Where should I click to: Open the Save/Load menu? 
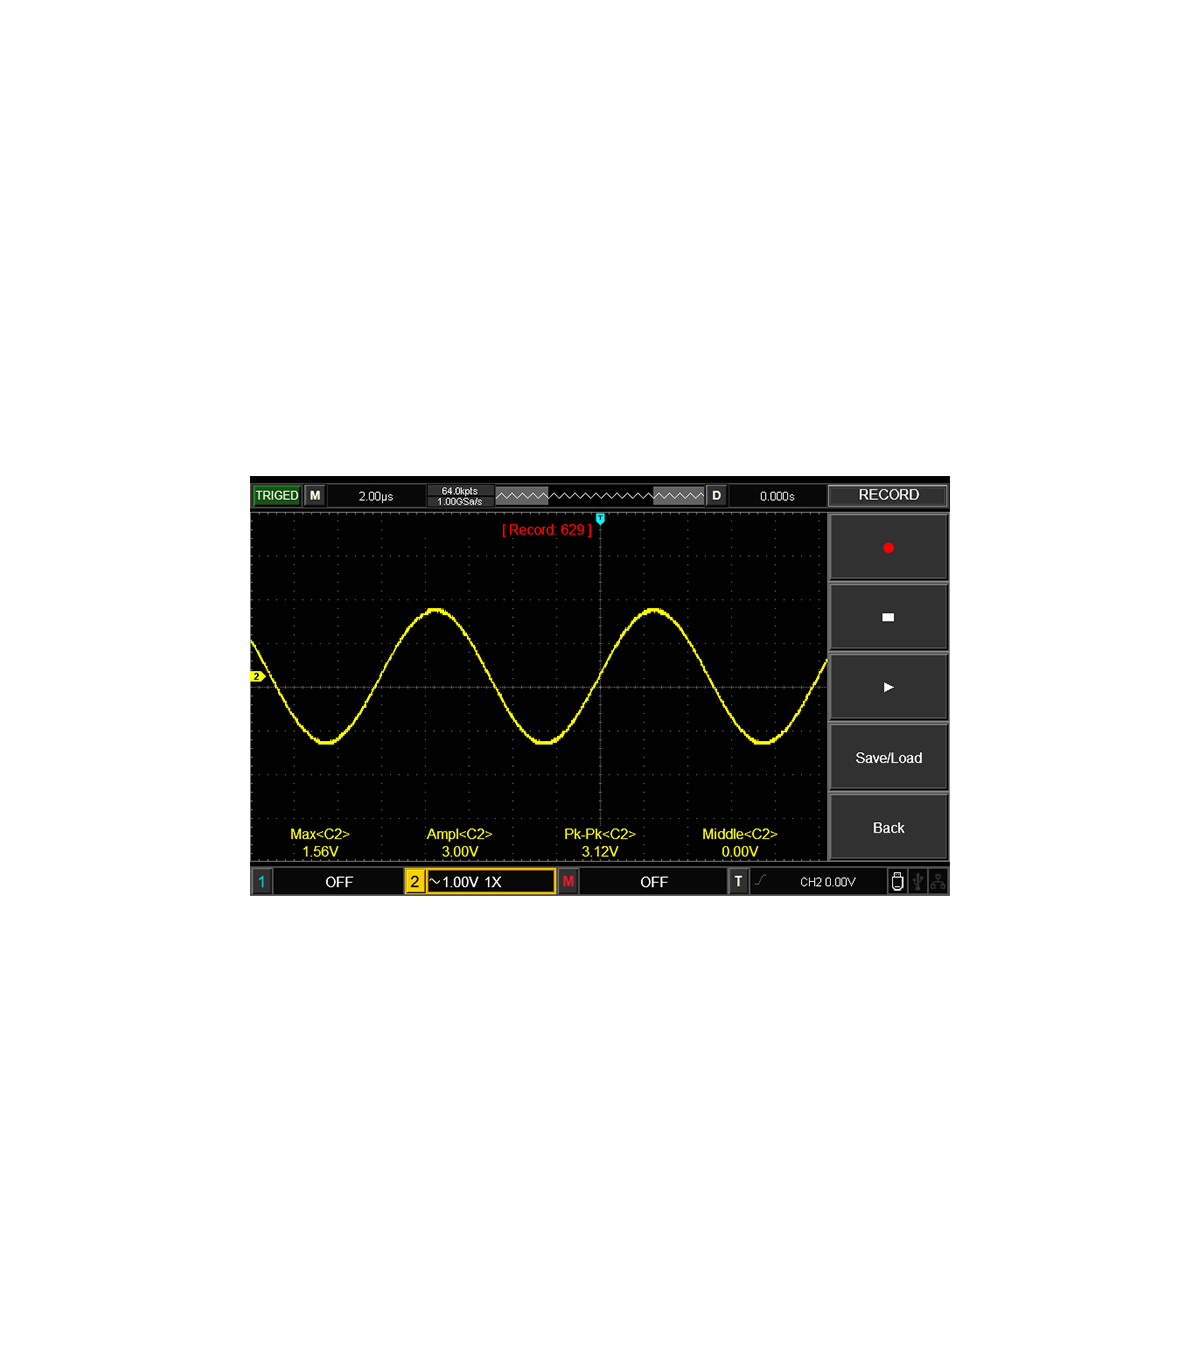888,757
